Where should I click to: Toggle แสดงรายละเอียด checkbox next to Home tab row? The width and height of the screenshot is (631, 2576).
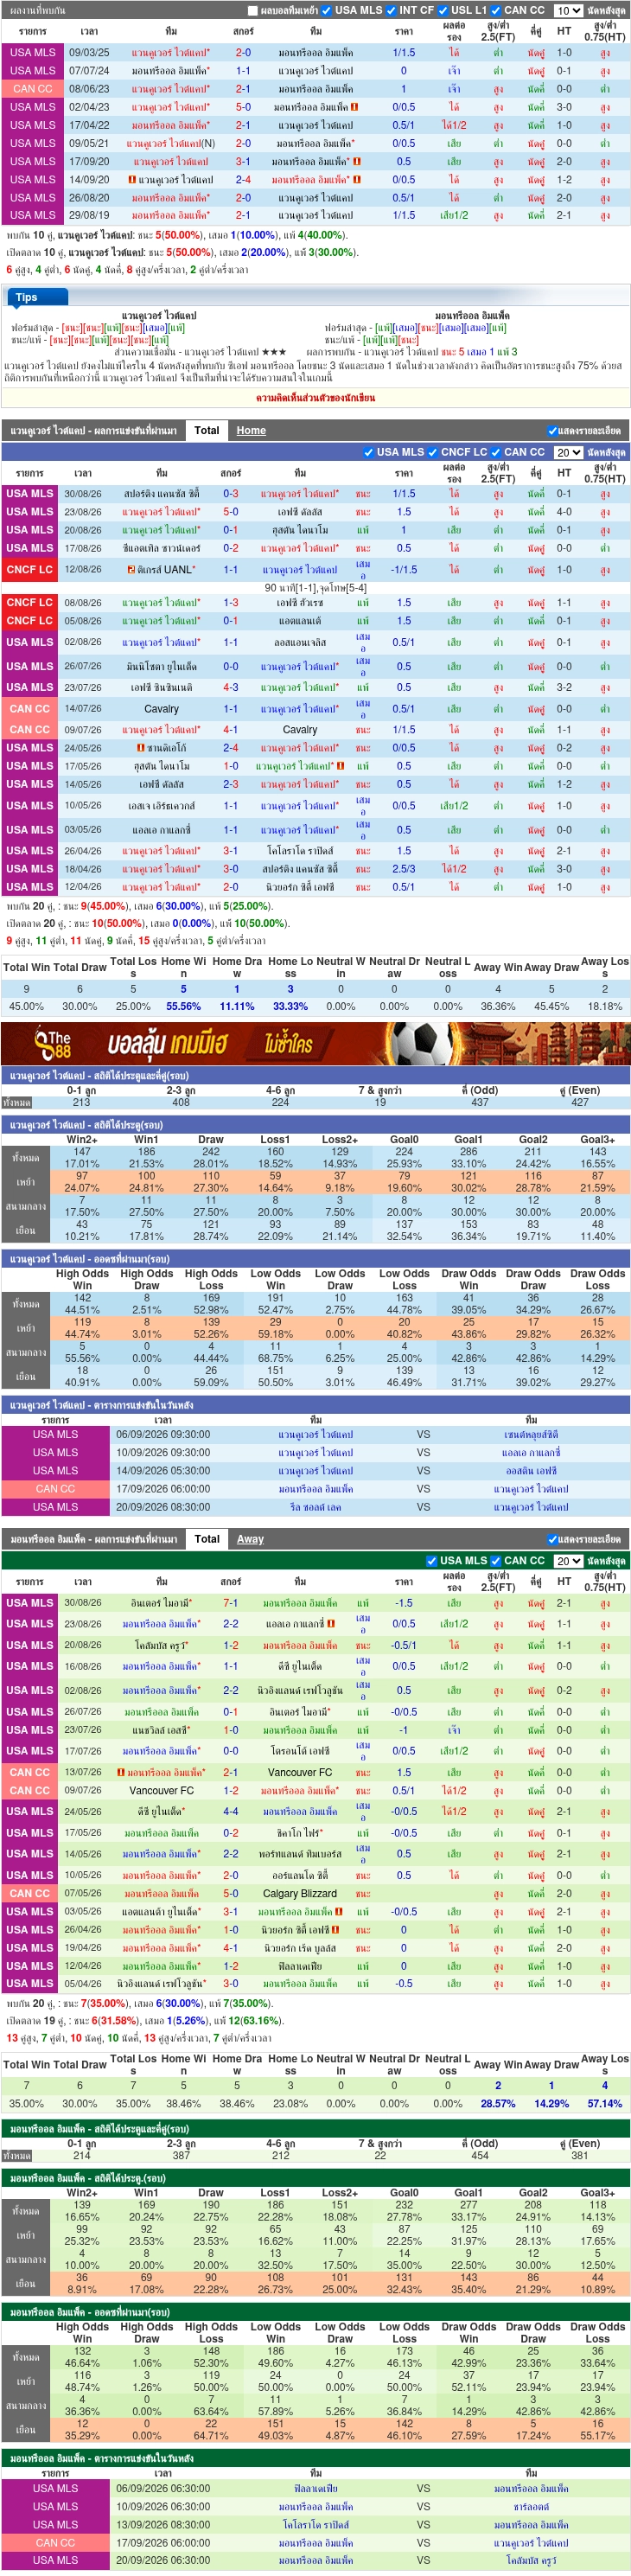pyautogui.click(x=553, y=431)
